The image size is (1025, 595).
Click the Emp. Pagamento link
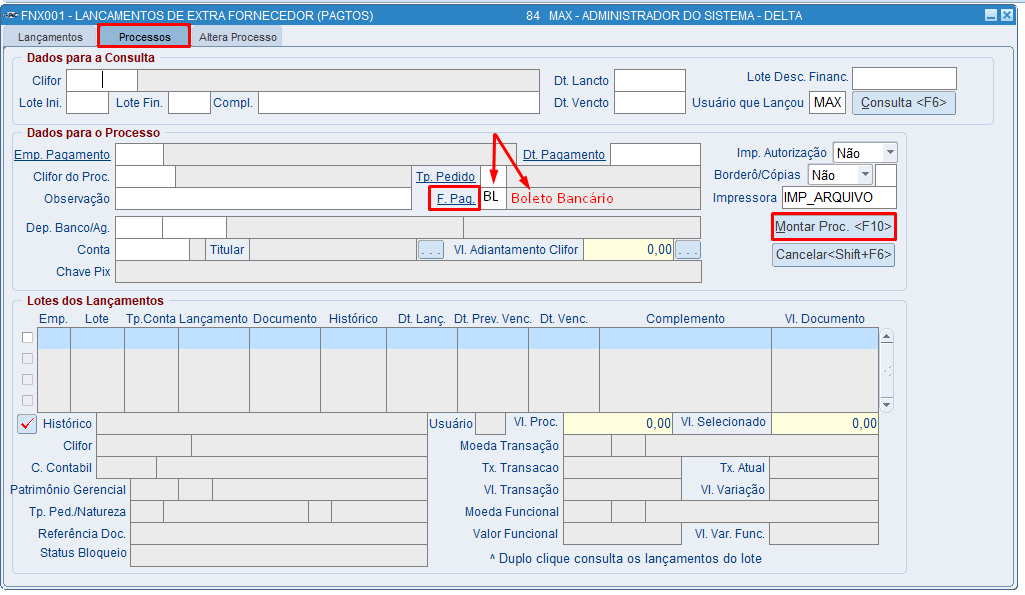62,155
